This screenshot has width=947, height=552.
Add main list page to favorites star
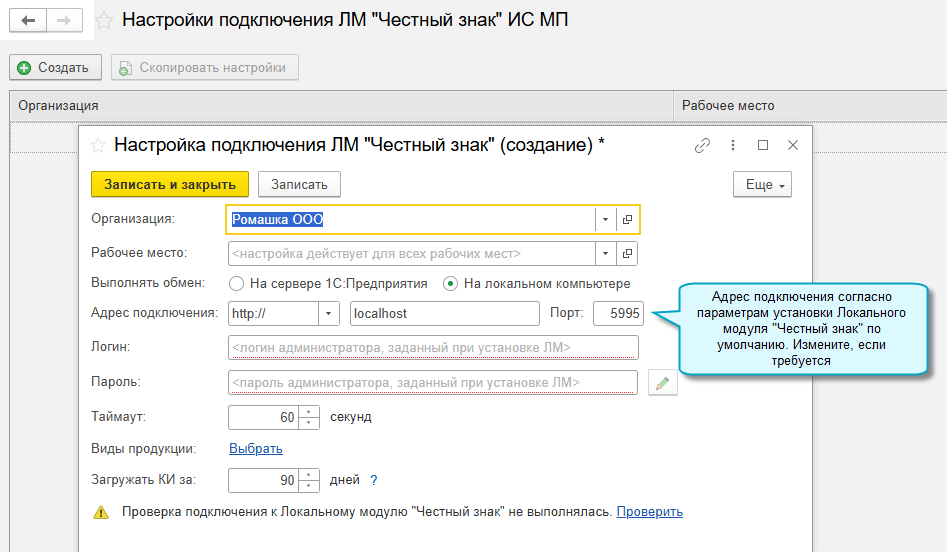pos(103,20)
